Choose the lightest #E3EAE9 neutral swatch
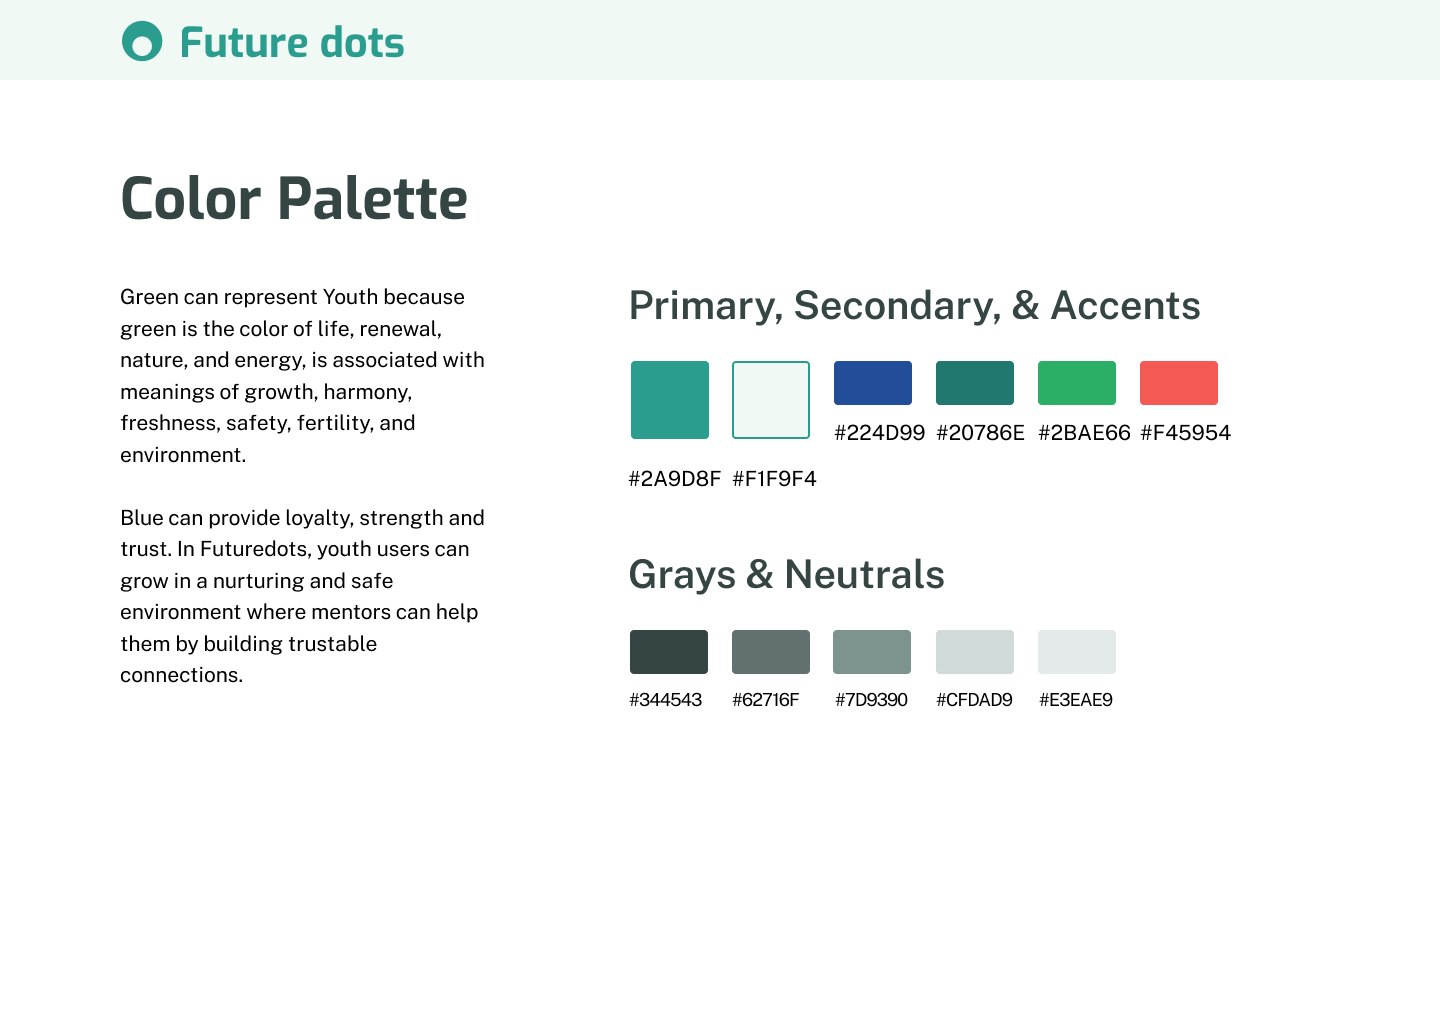 [1077, 652]
